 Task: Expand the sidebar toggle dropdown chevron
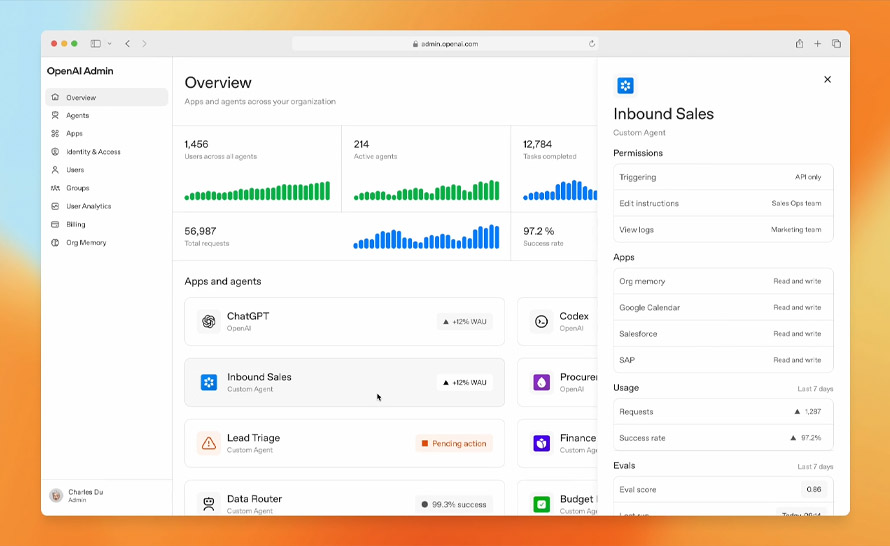pos(109,44)
